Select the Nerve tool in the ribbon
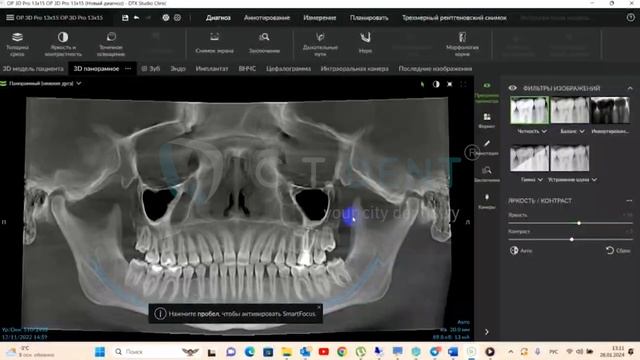Screen dimensions: 640x360 pyautogui.click(x=365, y=44)
